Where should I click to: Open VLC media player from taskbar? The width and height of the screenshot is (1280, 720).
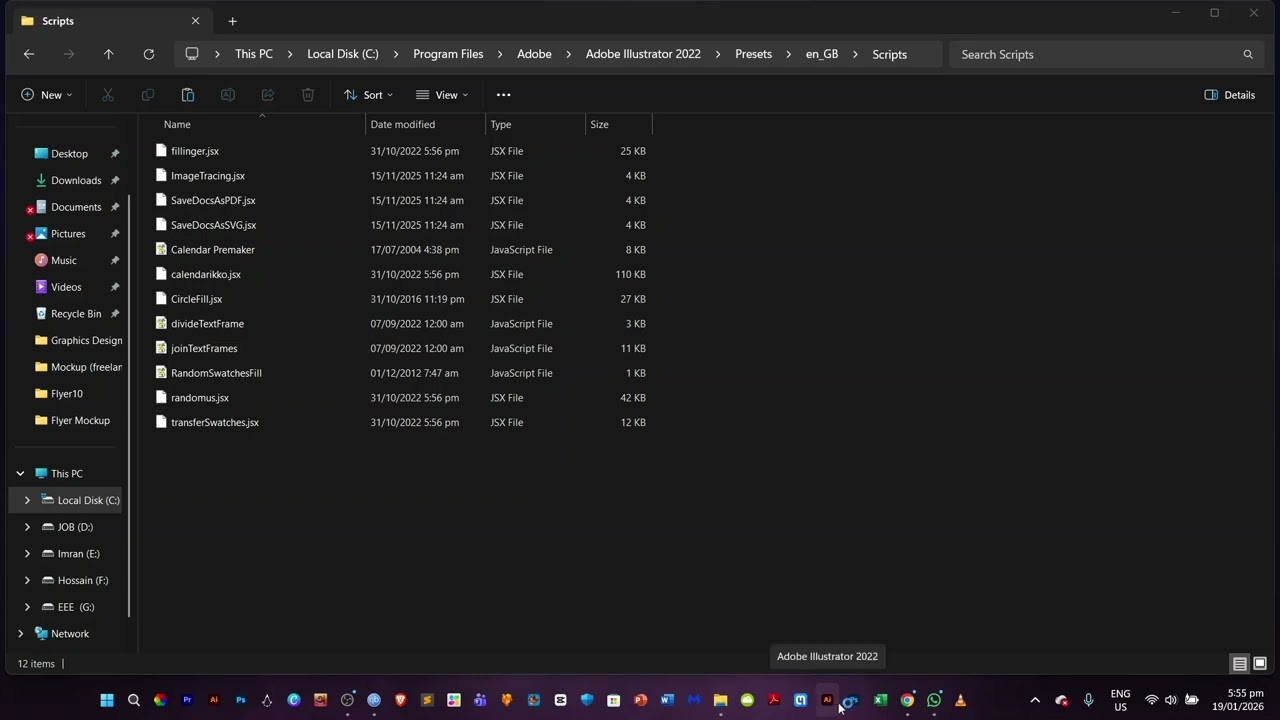coord(960,700)
